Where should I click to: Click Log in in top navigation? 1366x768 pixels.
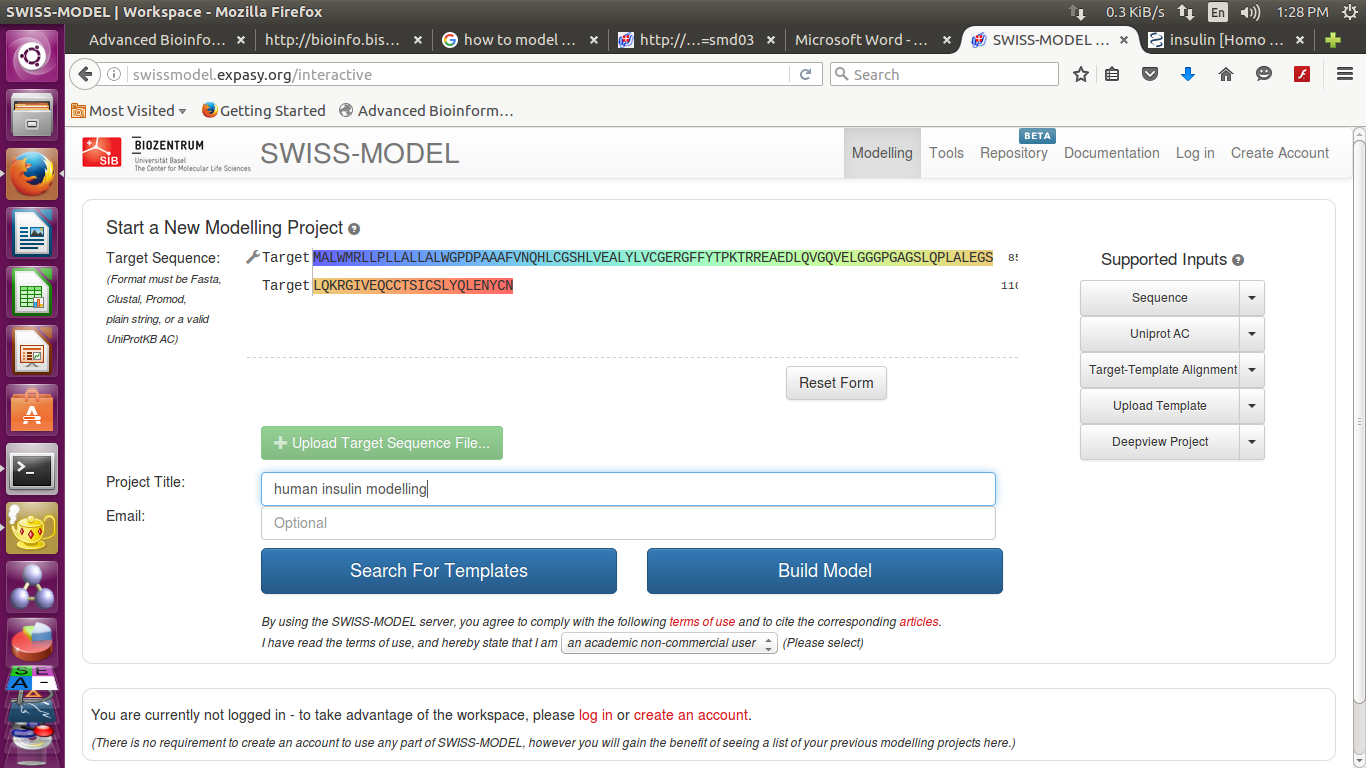click(x=1195, y=153)
